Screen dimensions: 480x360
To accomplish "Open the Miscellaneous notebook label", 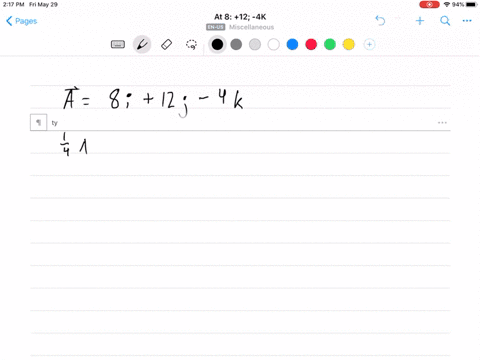I will tap(251, 27).
